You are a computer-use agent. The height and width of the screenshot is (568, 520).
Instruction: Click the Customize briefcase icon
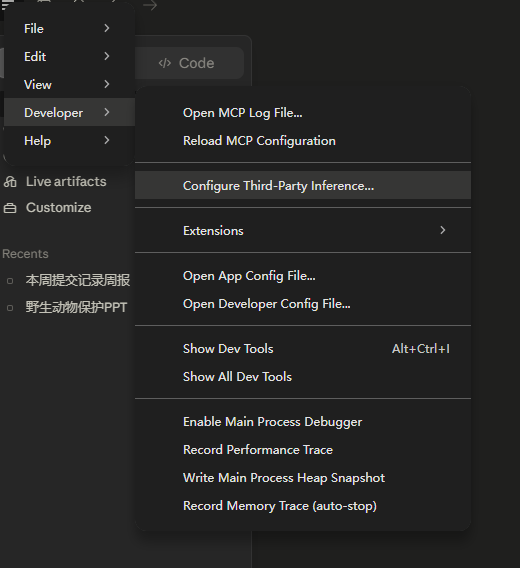point(10,208)
